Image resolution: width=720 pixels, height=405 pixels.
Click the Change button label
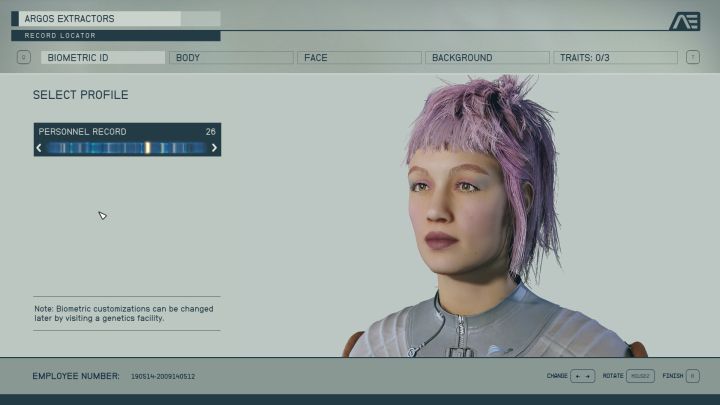click(556, 376)
